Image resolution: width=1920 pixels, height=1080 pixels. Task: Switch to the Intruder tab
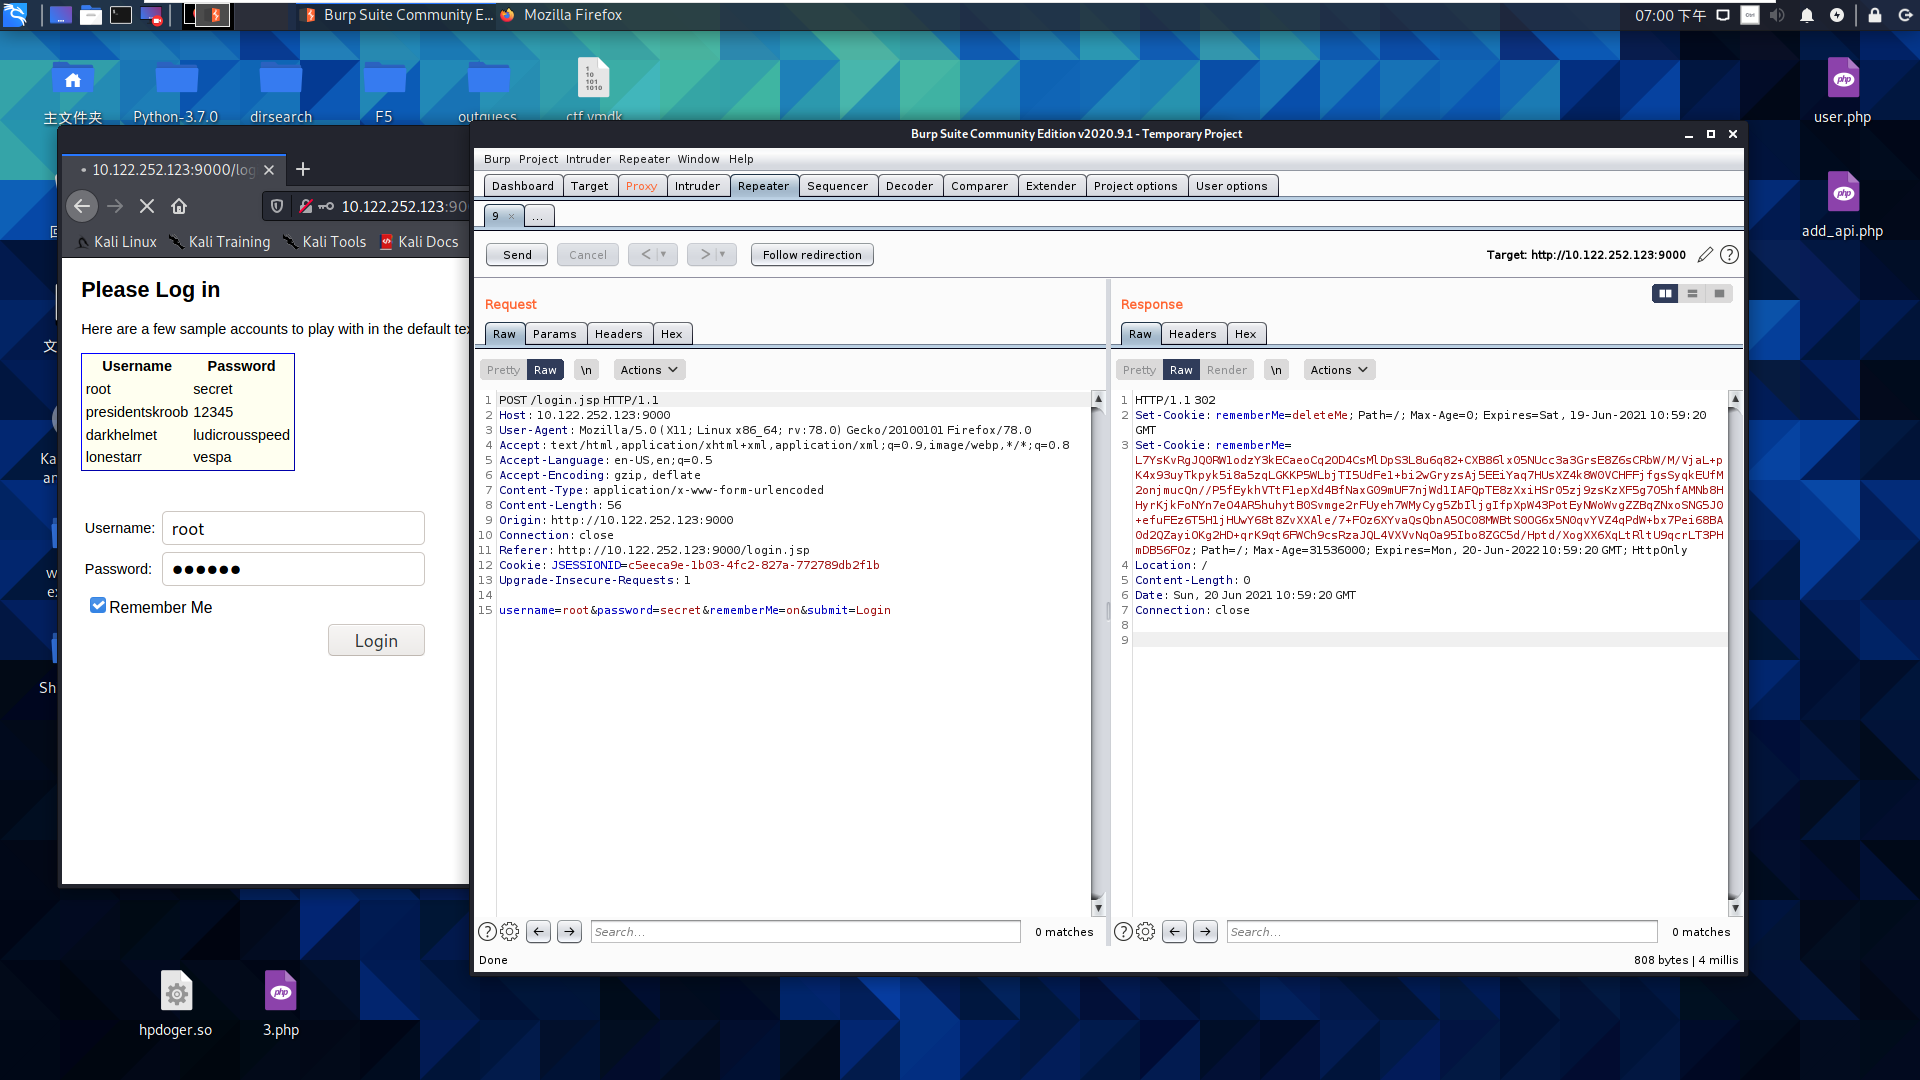(697, 186)
